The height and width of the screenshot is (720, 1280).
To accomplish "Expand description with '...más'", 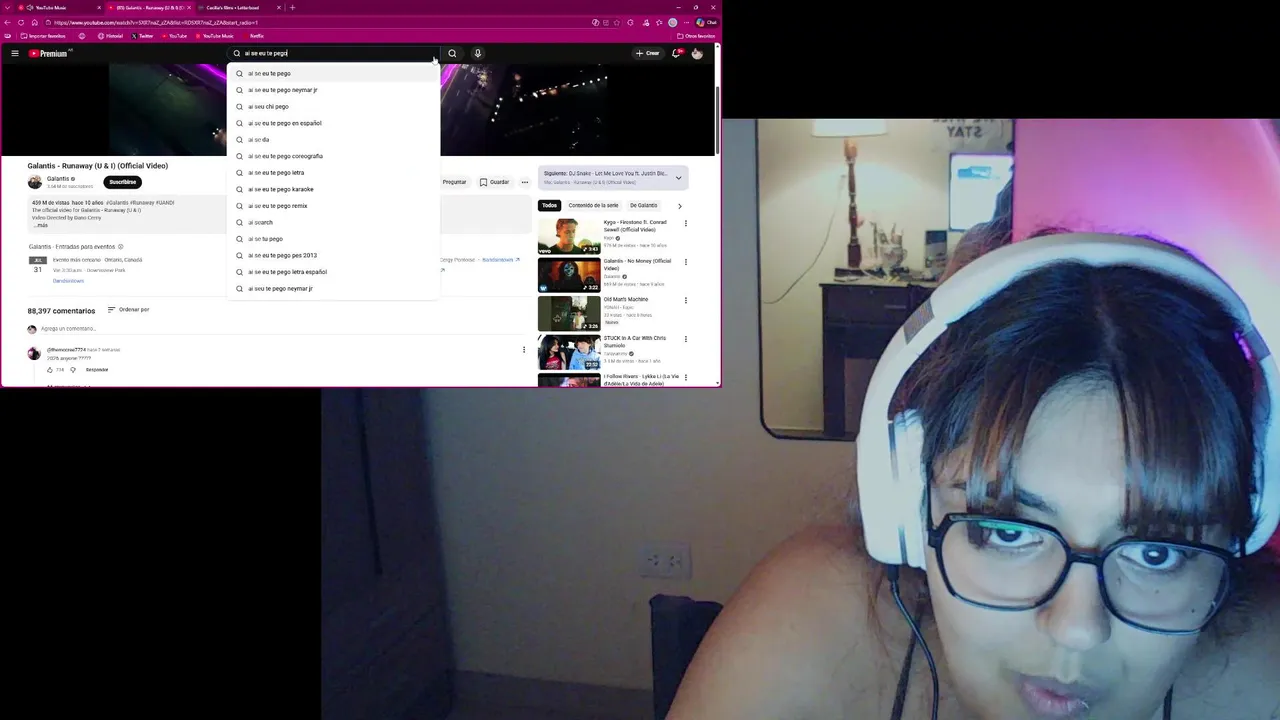I will 42,225.
